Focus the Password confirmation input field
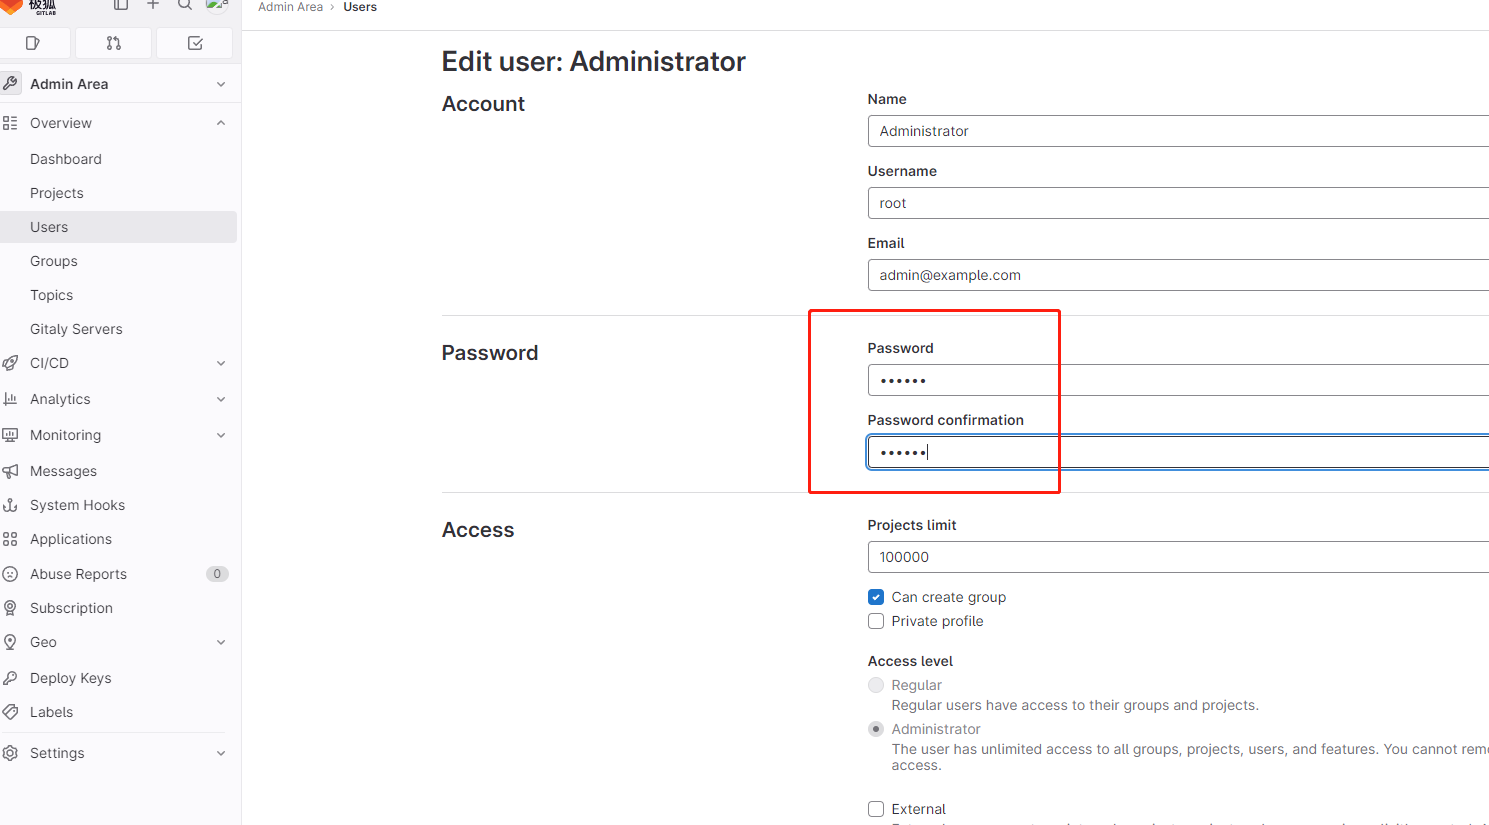The height and width of the screenshot is (825, 1489). pos(1178,452)
